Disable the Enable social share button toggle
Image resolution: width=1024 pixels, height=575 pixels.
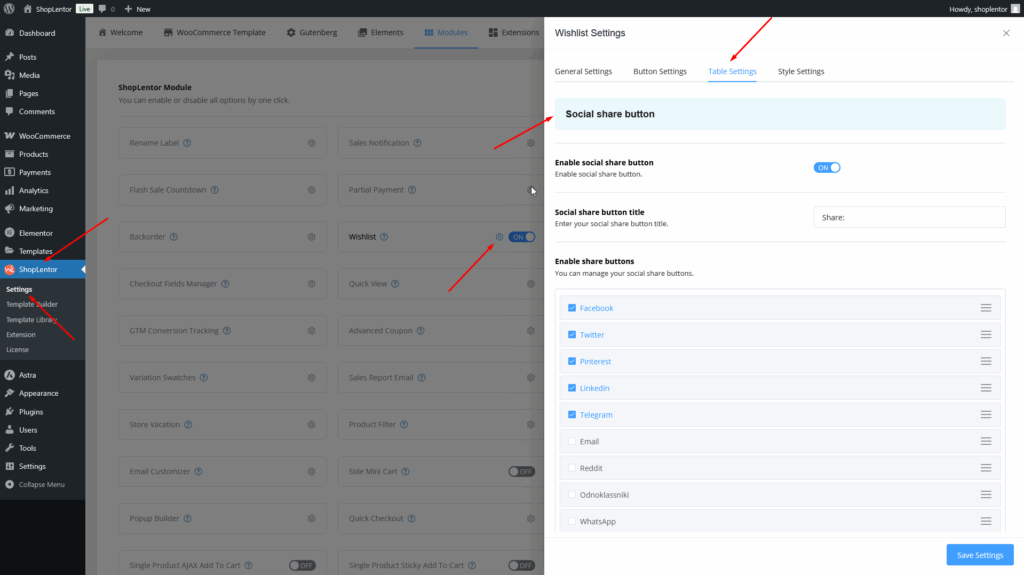(827, 168)
